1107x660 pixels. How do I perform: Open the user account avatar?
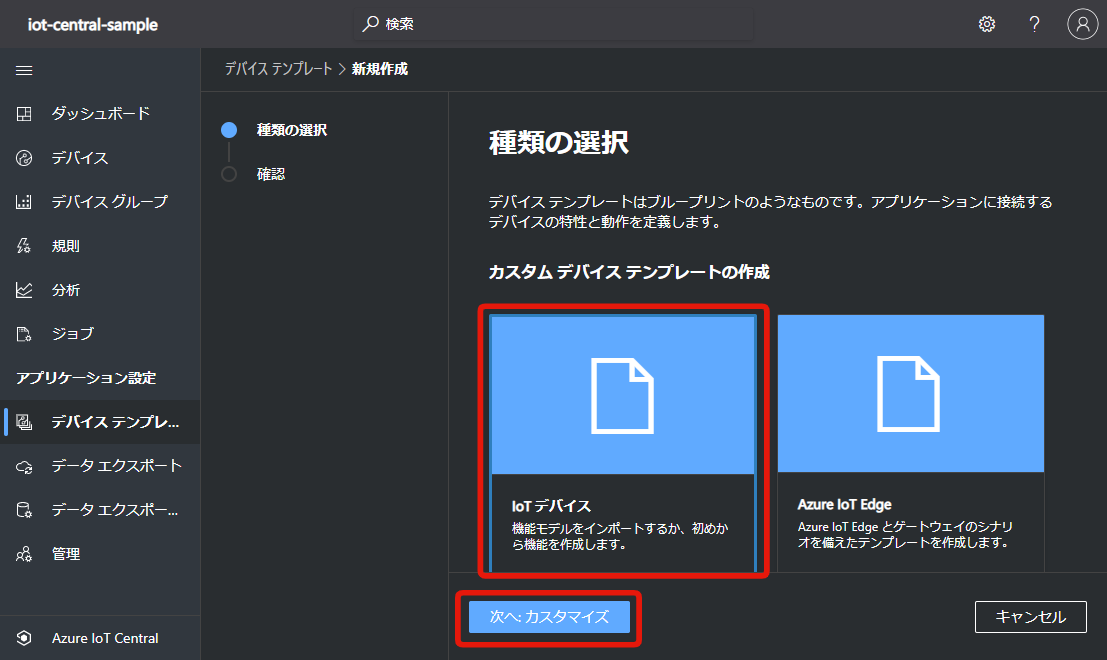coord(1082,24)
